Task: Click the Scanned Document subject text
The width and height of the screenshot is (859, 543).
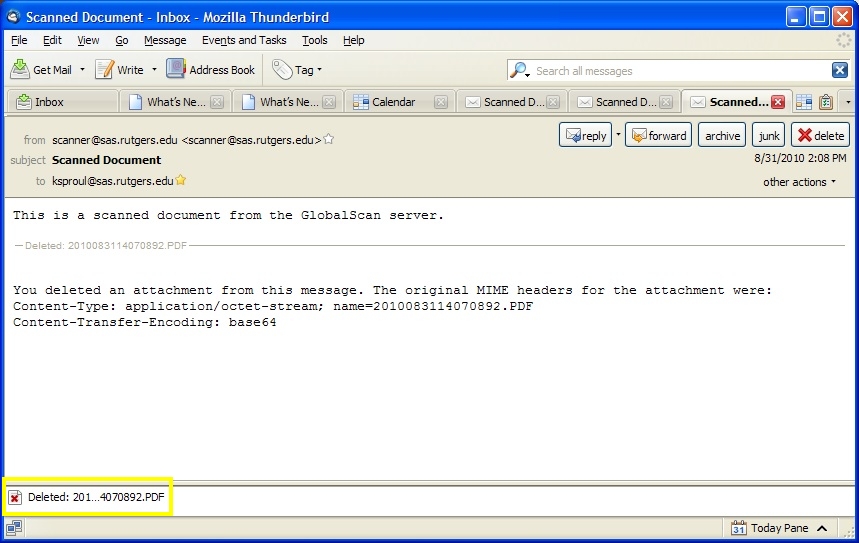Action: click(x=106, y=160)
